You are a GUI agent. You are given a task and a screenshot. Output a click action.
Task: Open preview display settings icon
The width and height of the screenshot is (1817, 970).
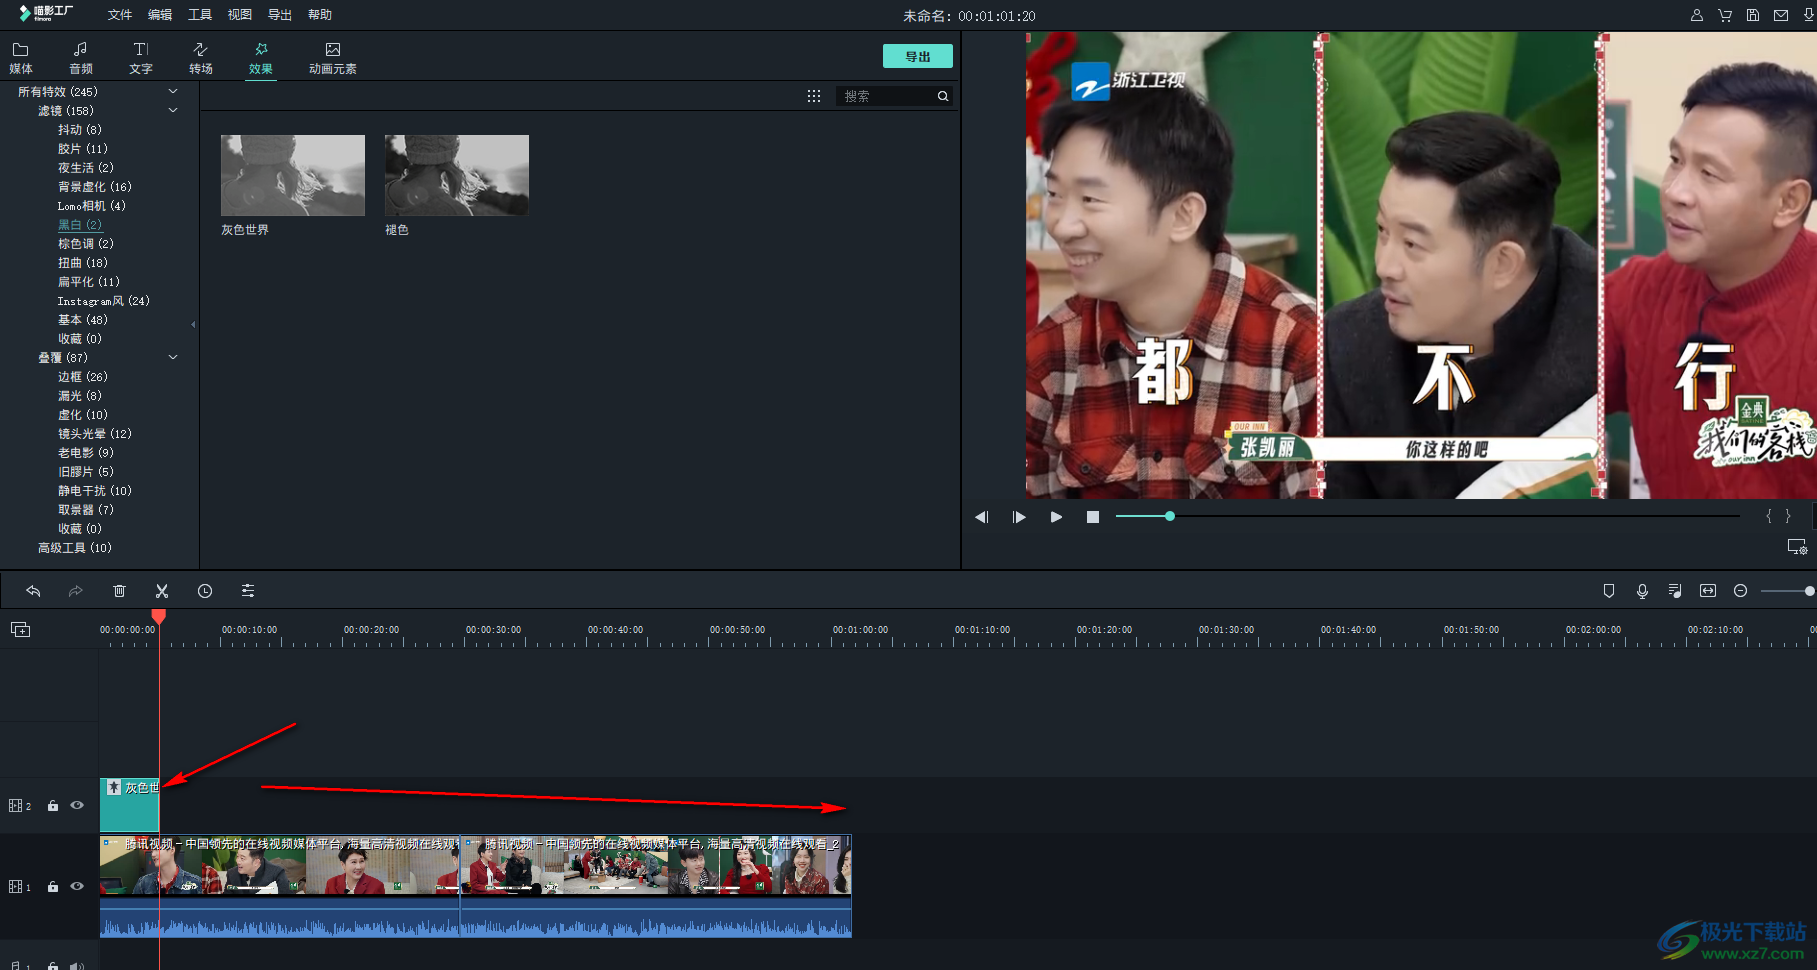[x=1797, y=547]
